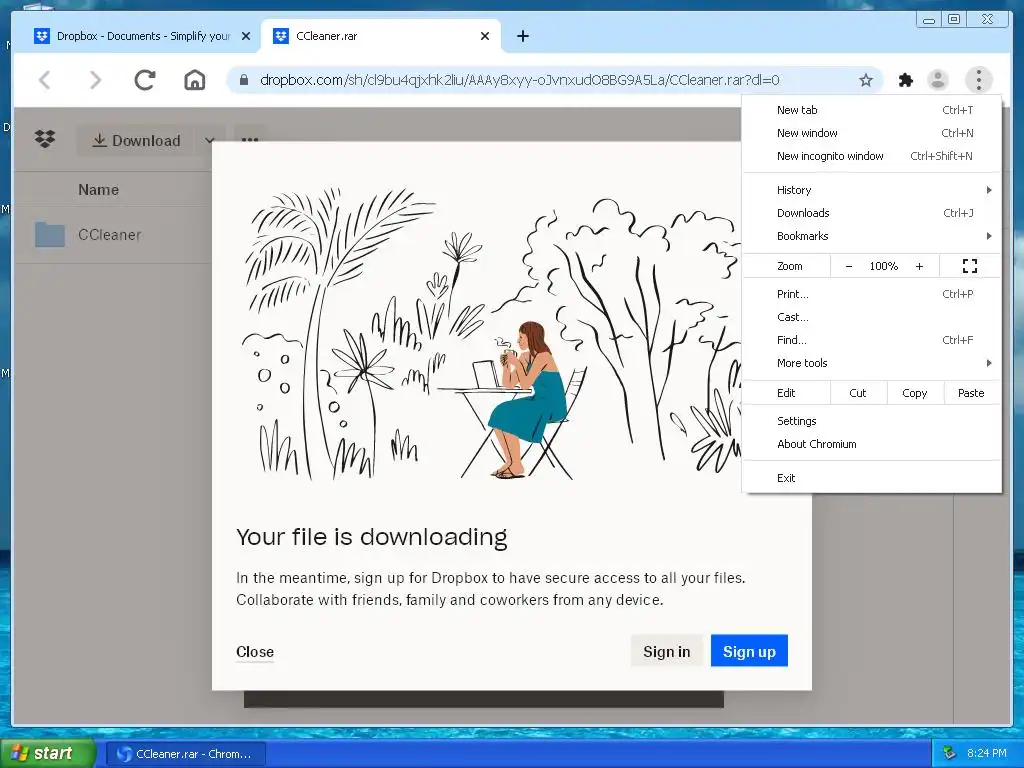Select Find from the menu
The height and width of the screenshot is (768, 1024).
click(872, 340)
